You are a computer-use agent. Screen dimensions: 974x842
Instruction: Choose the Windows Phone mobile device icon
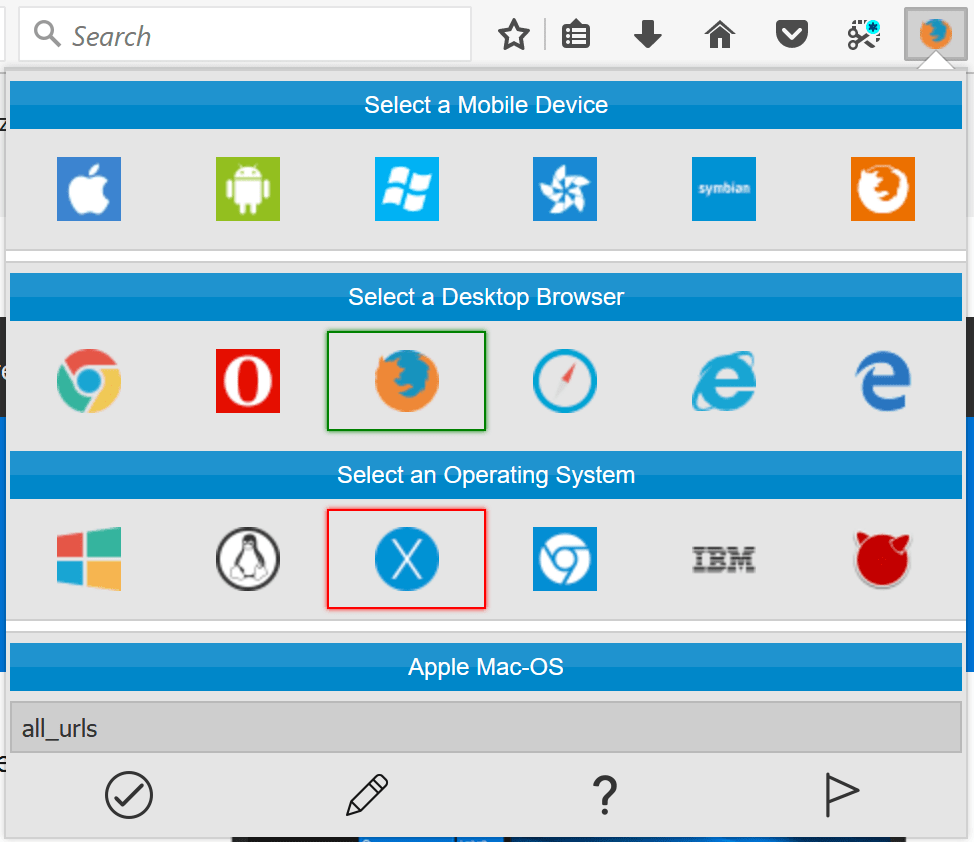pyautogui.click(x=407, y=189)
